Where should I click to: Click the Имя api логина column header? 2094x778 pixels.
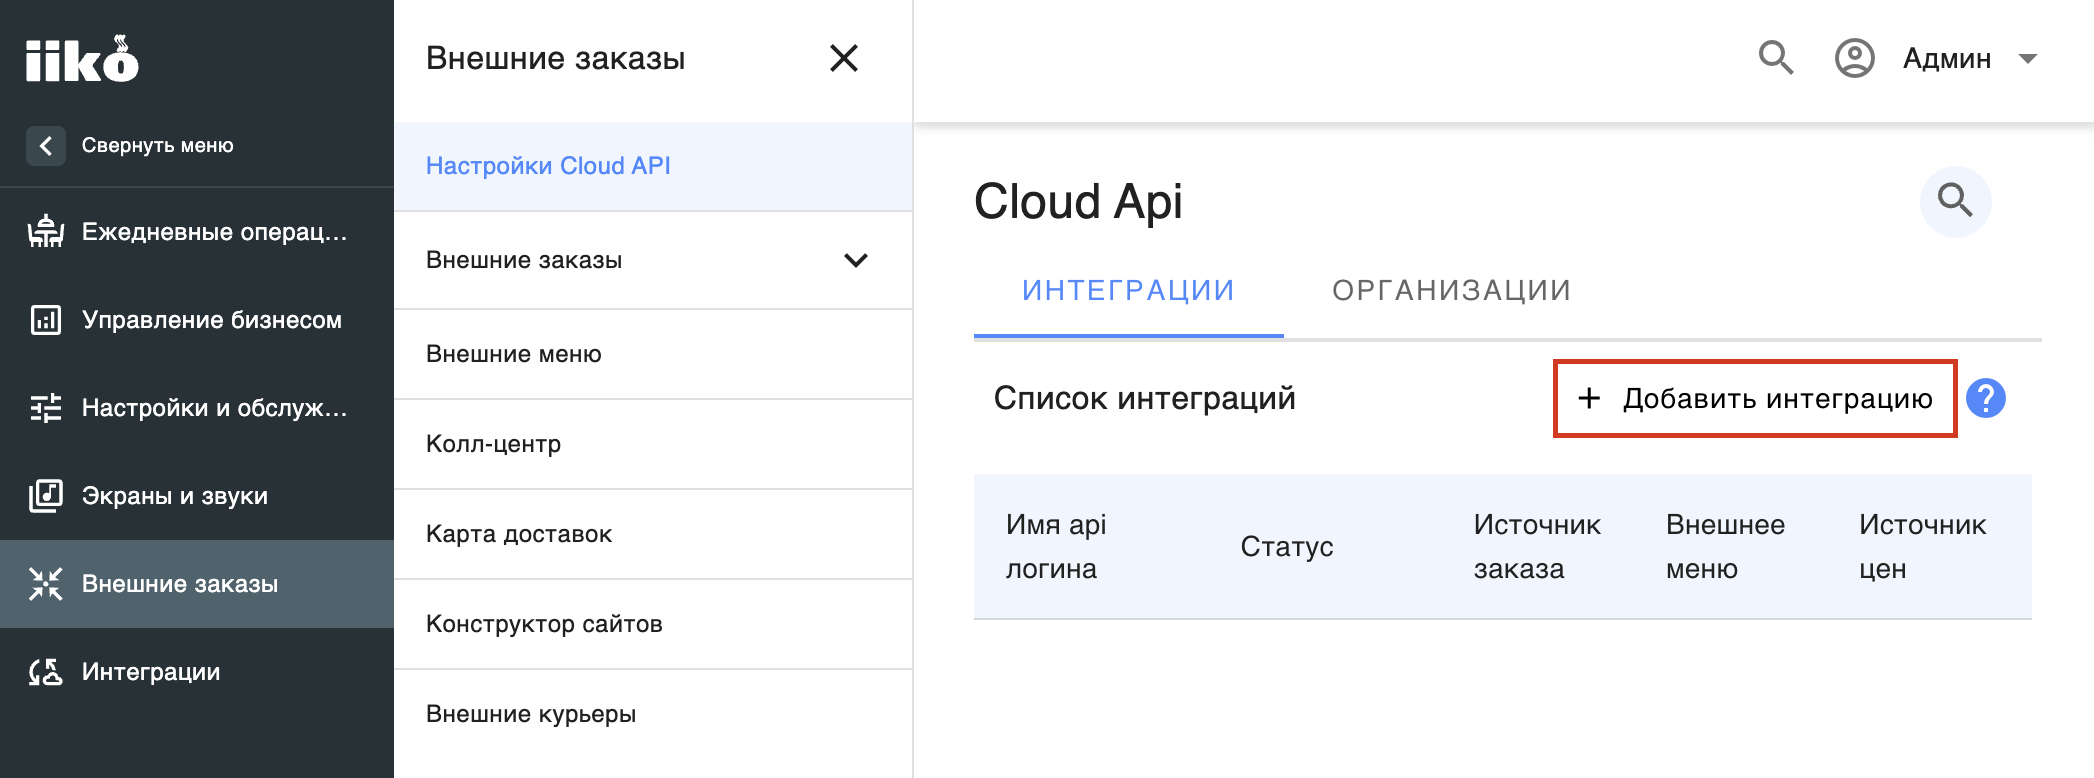(x=1056, y=547)
